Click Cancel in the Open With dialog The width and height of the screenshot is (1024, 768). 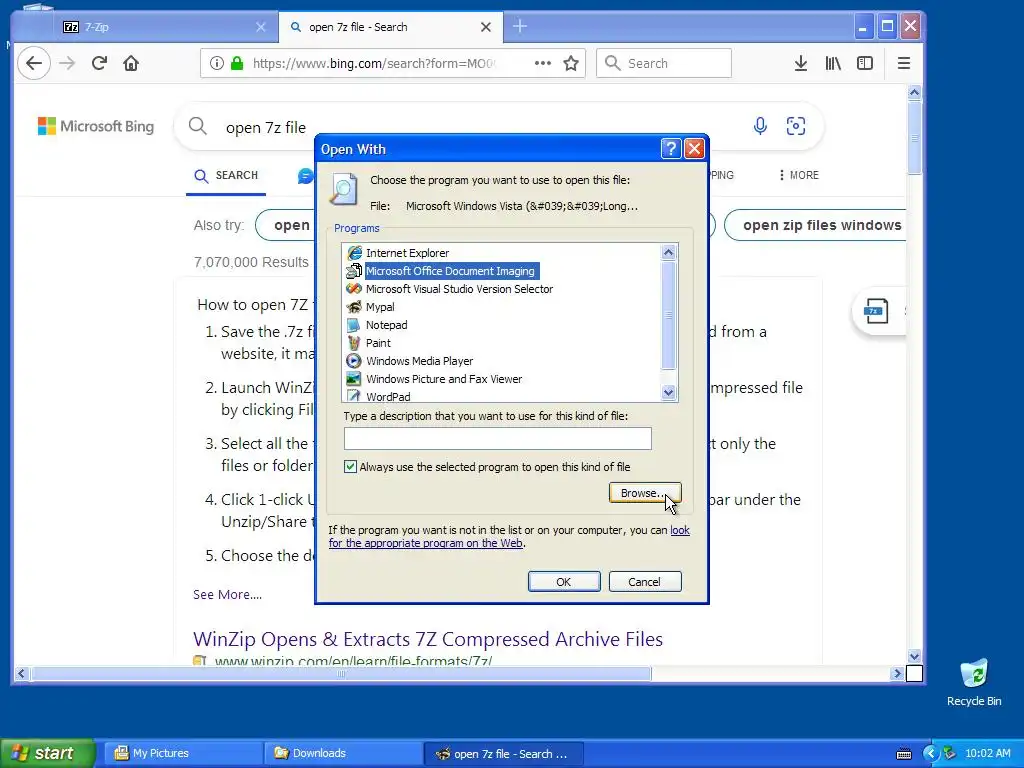[645, 582]
